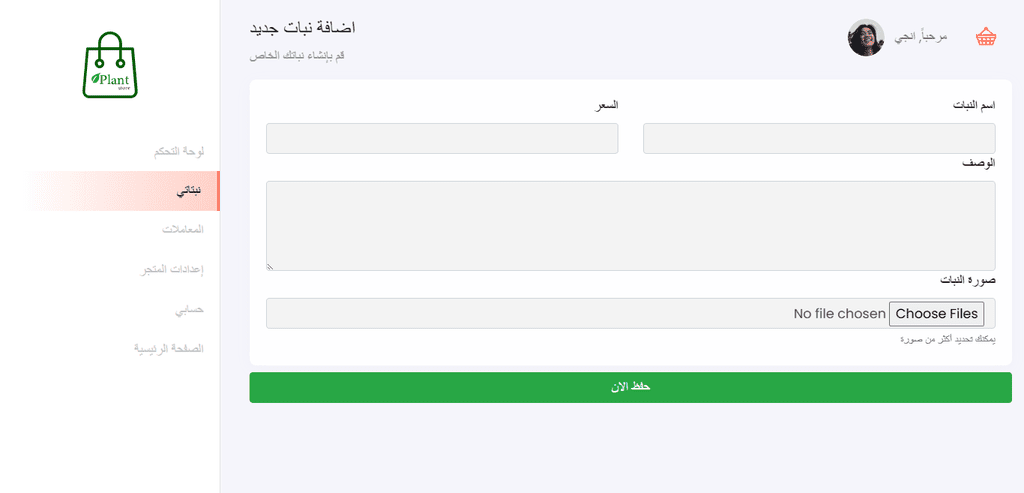Focus the السعر price input field
This screenshot has width=1024, height=493.
(442, 138)
